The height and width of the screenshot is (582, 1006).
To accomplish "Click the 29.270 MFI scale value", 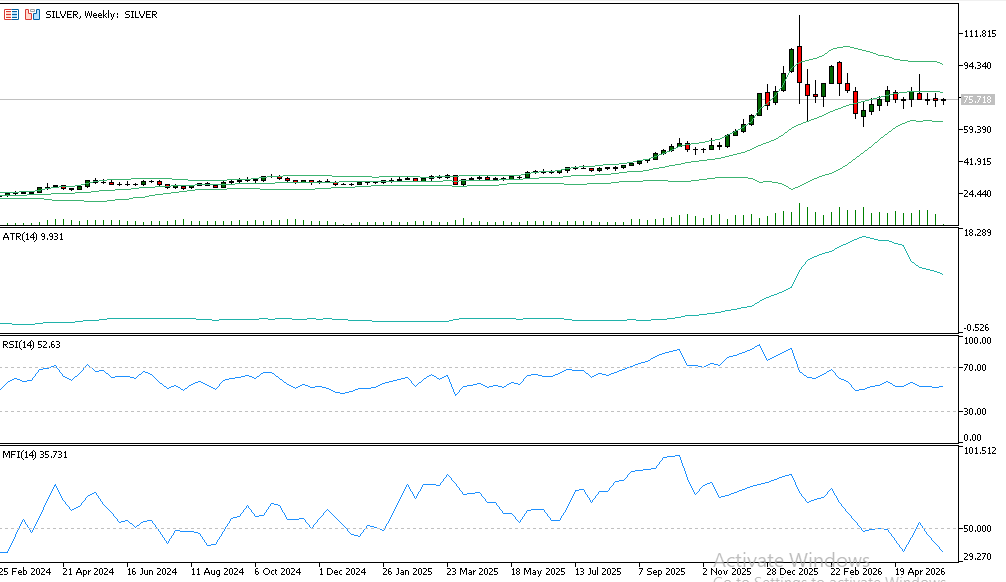I will (x=978, y=557).
